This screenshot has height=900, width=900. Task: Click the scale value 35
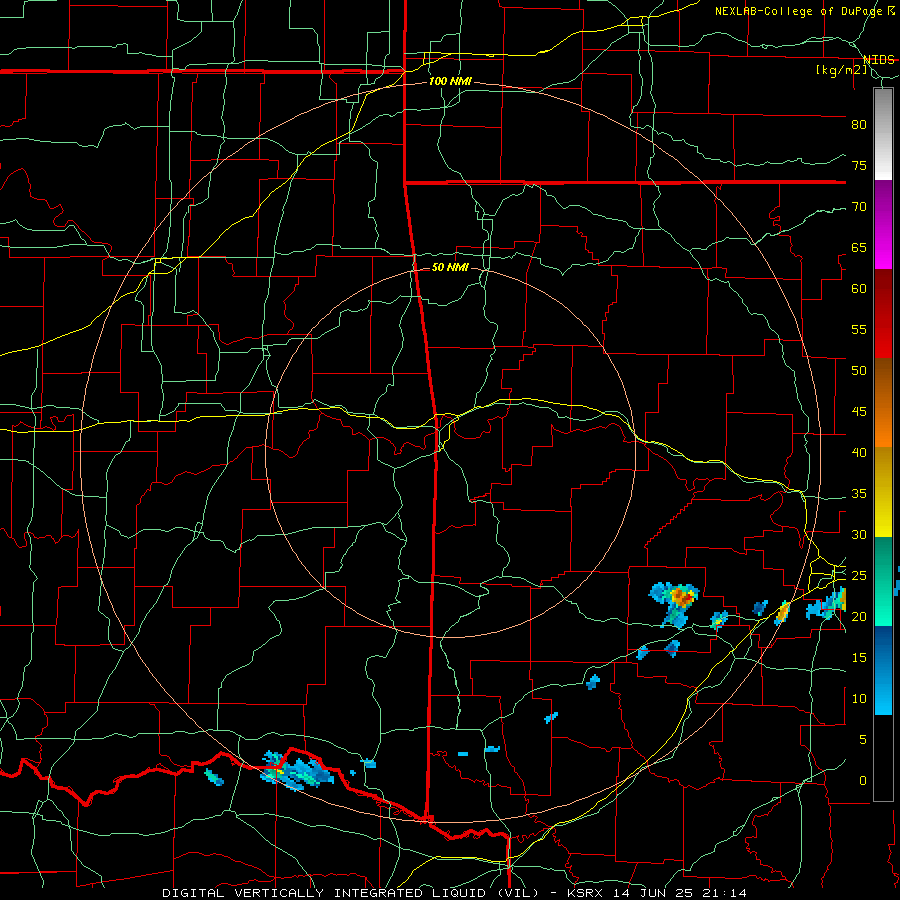coord(859,494)
